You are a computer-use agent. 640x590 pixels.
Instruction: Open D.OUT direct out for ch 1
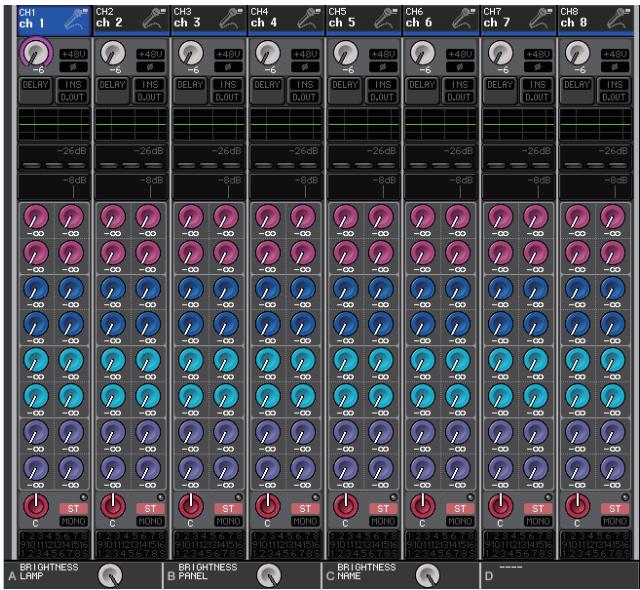click(x=73, y=97)
